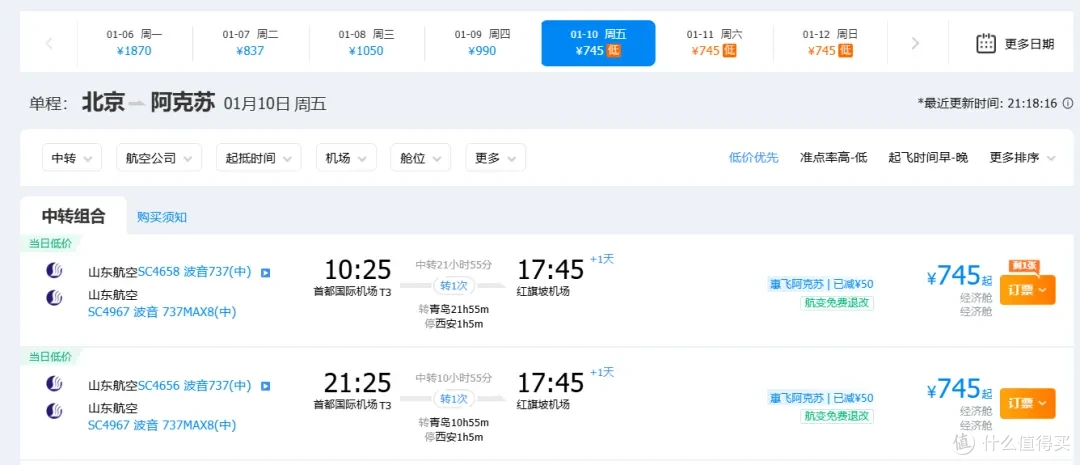Book the 10:25 flight with 订票
This screenshot has height=465, width=1080.
click(x=1027, y=290)
